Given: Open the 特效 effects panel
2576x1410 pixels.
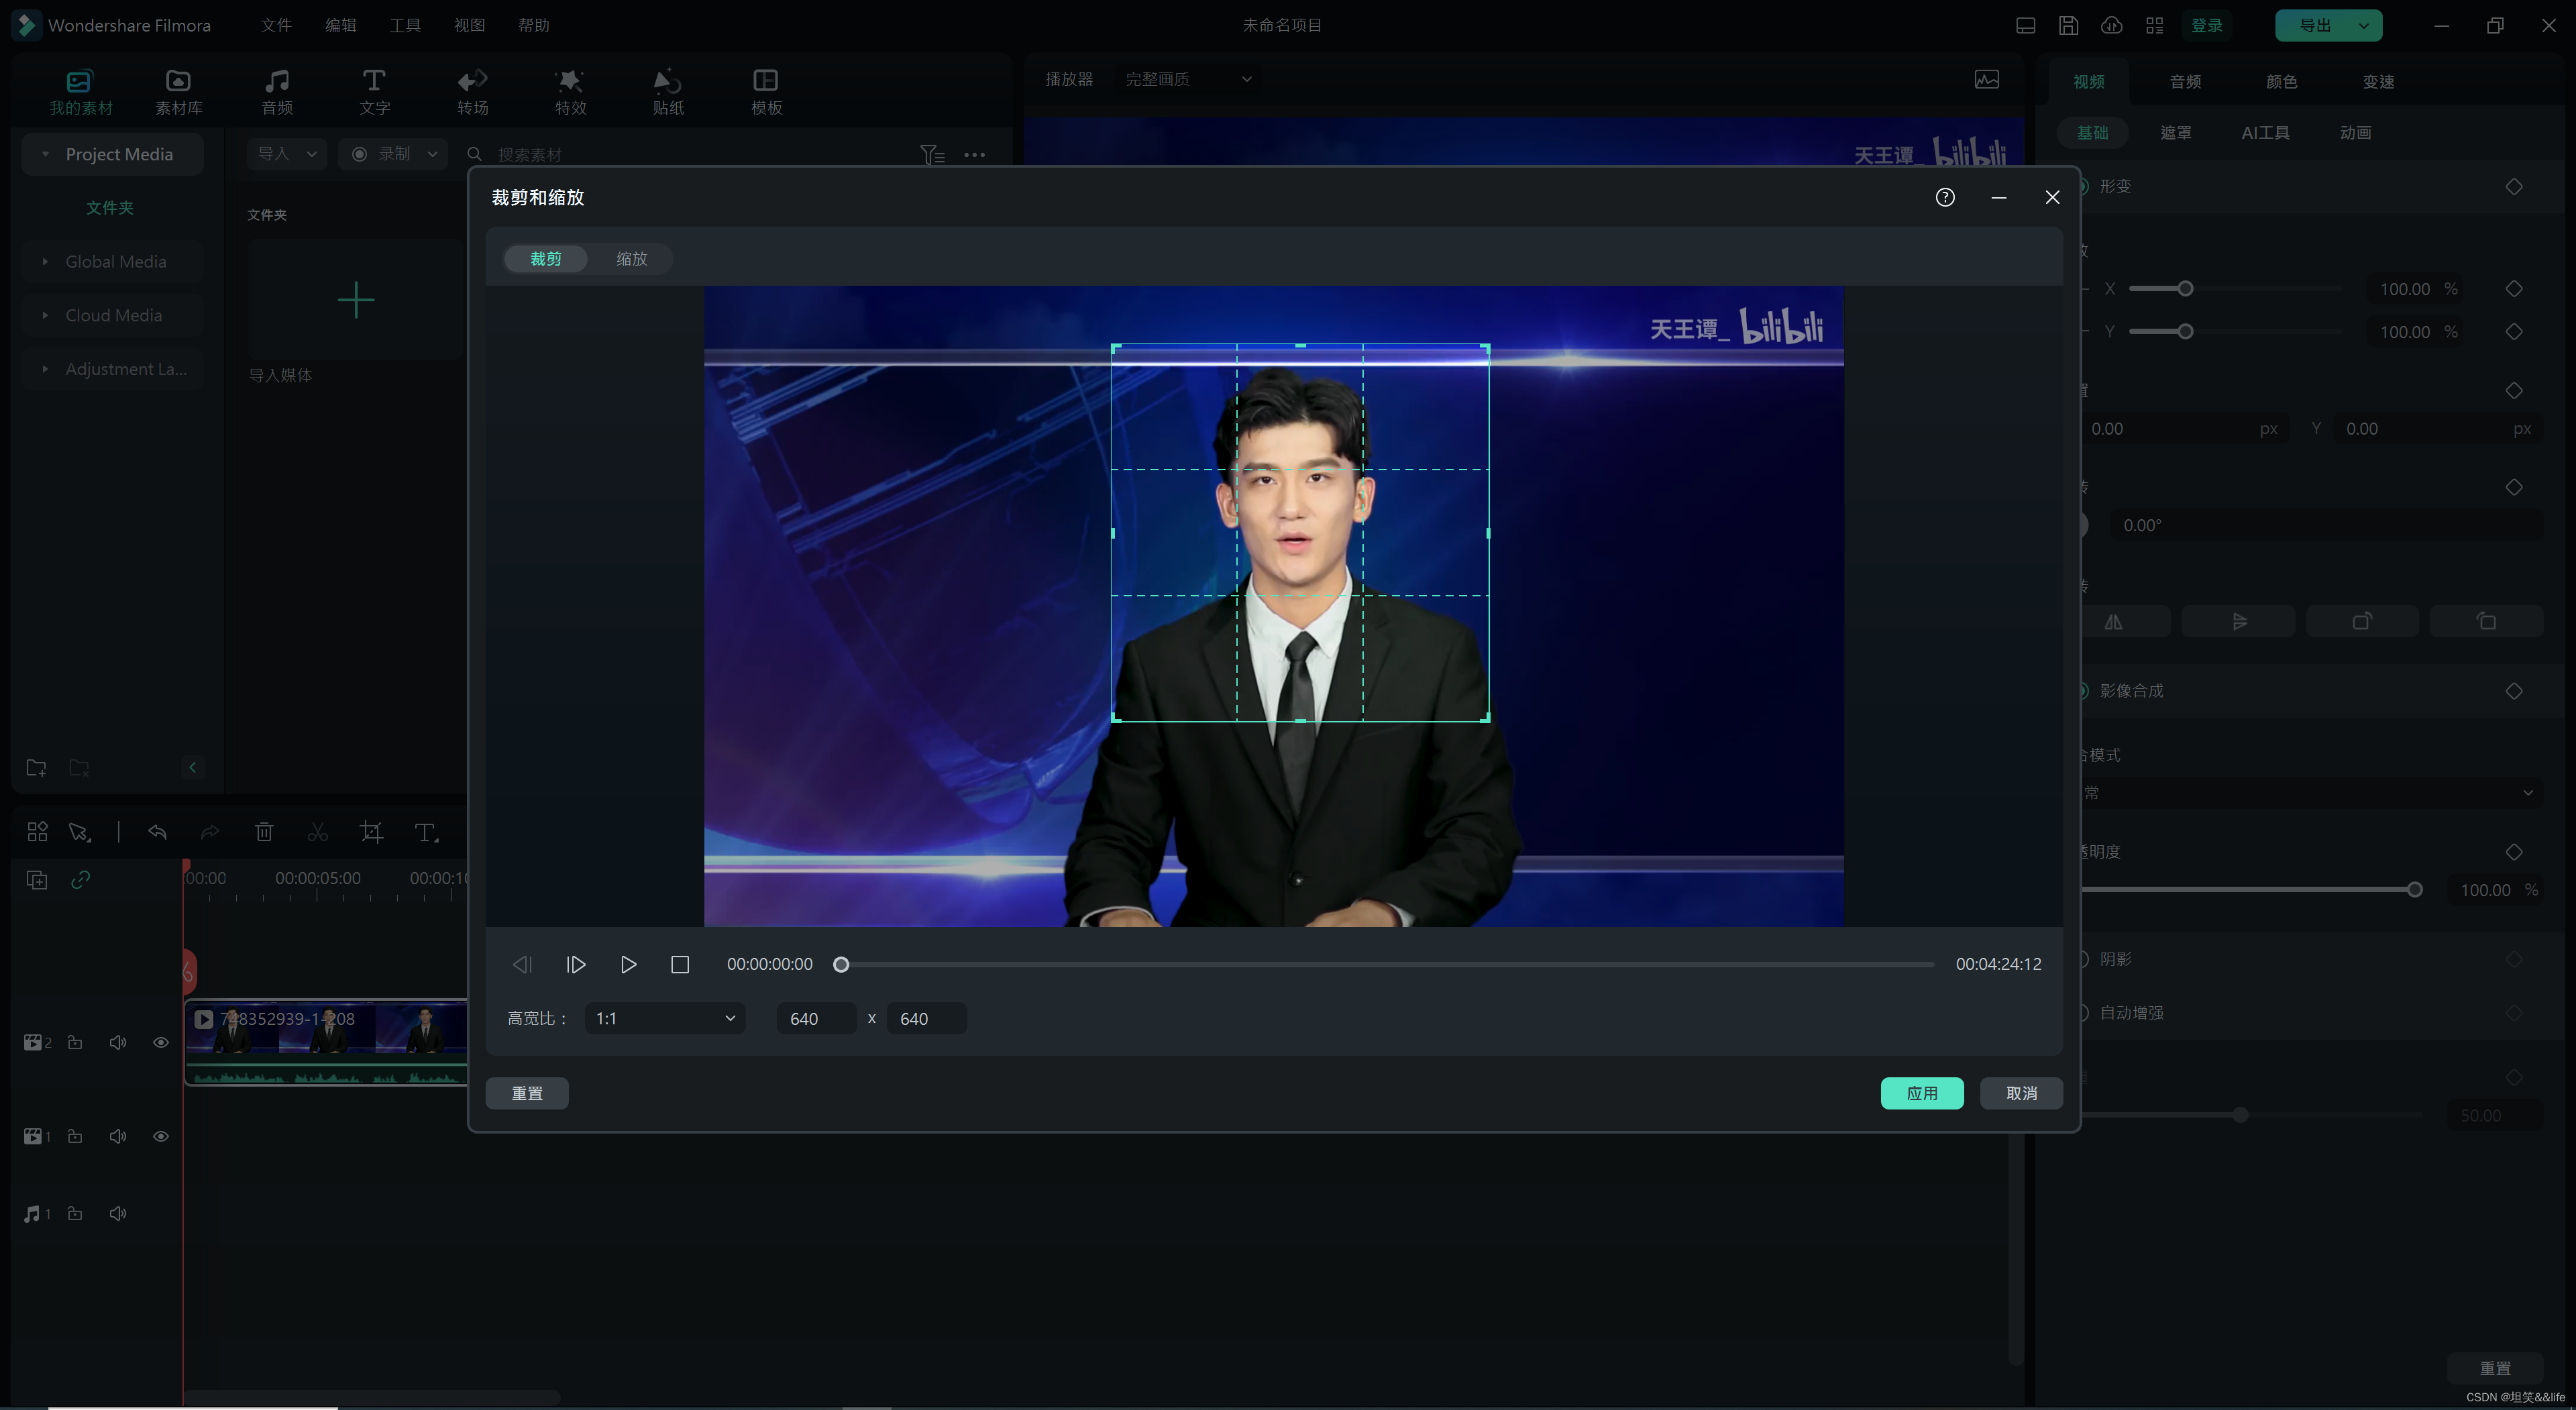Looking at the screenshot, I should 570,92.
